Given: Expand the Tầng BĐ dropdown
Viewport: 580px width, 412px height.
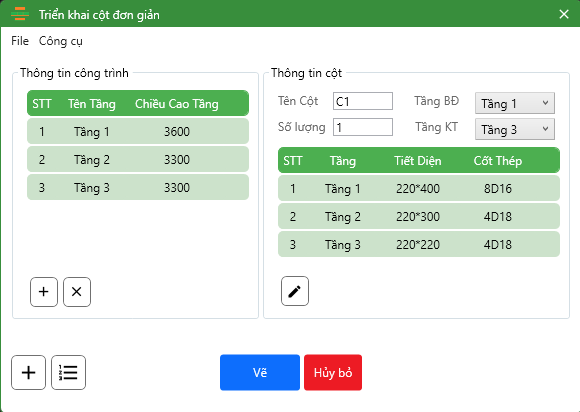Looking at the screenshot, I should pos(515,103).
